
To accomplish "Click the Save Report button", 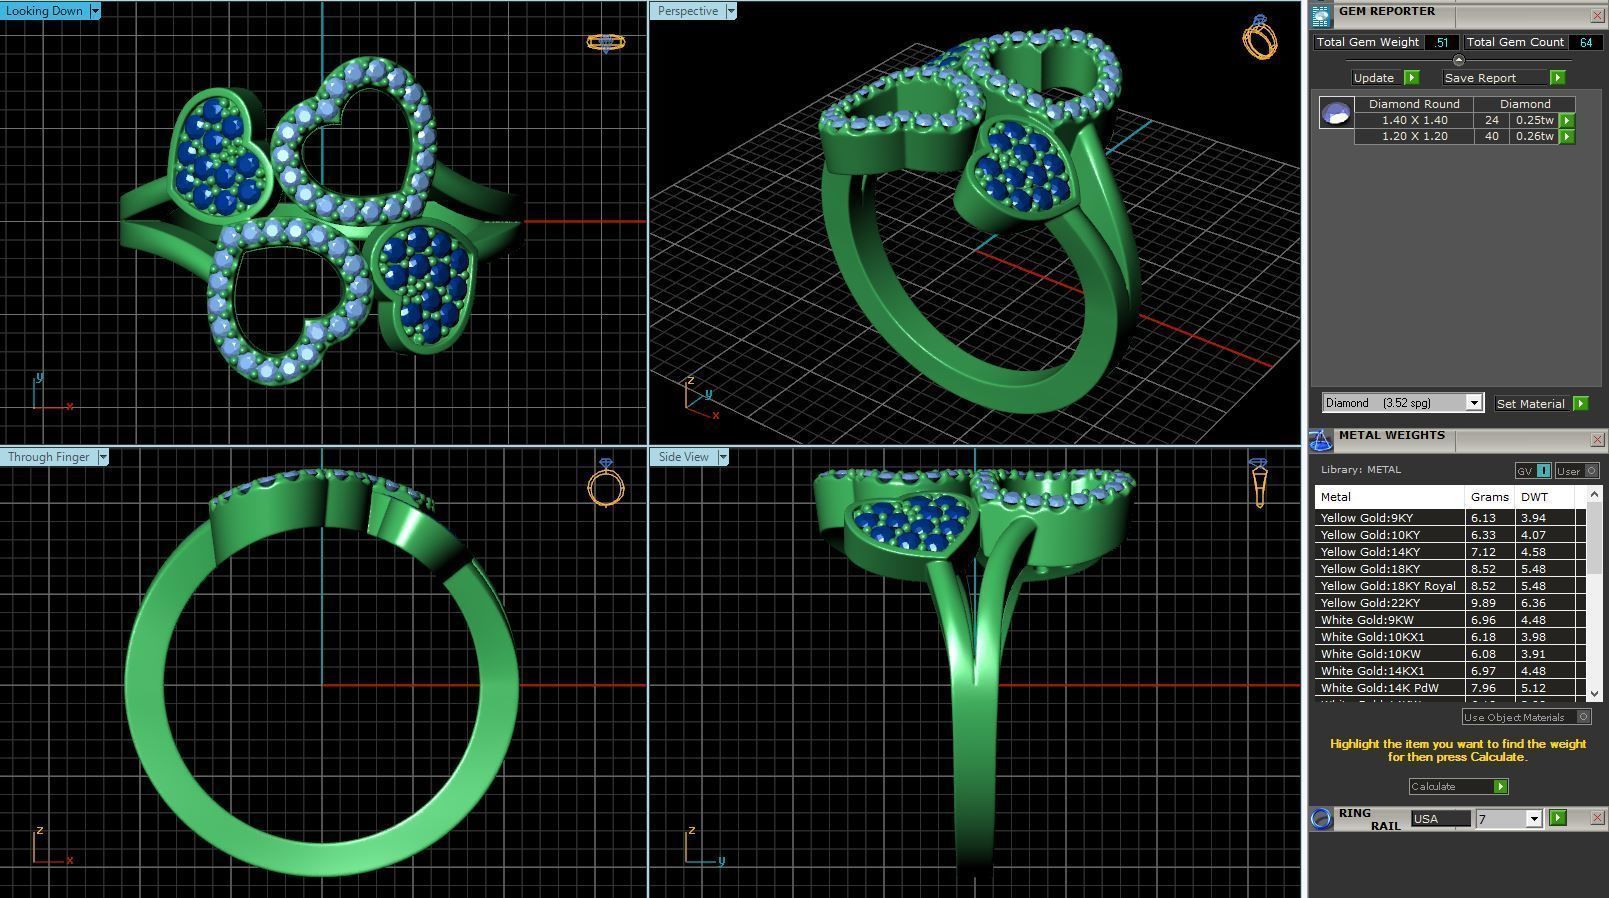I will point(1495,77).
